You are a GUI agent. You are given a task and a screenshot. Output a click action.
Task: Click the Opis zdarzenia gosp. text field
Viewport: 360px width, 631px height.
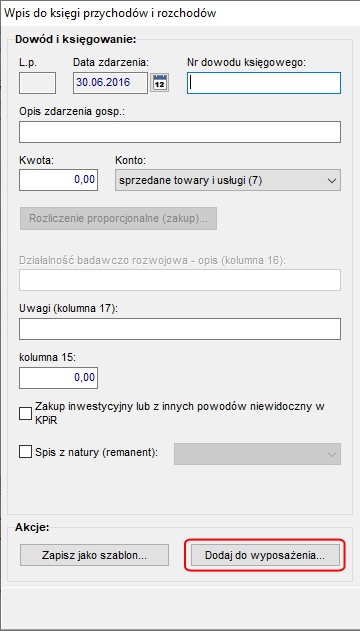180,132
